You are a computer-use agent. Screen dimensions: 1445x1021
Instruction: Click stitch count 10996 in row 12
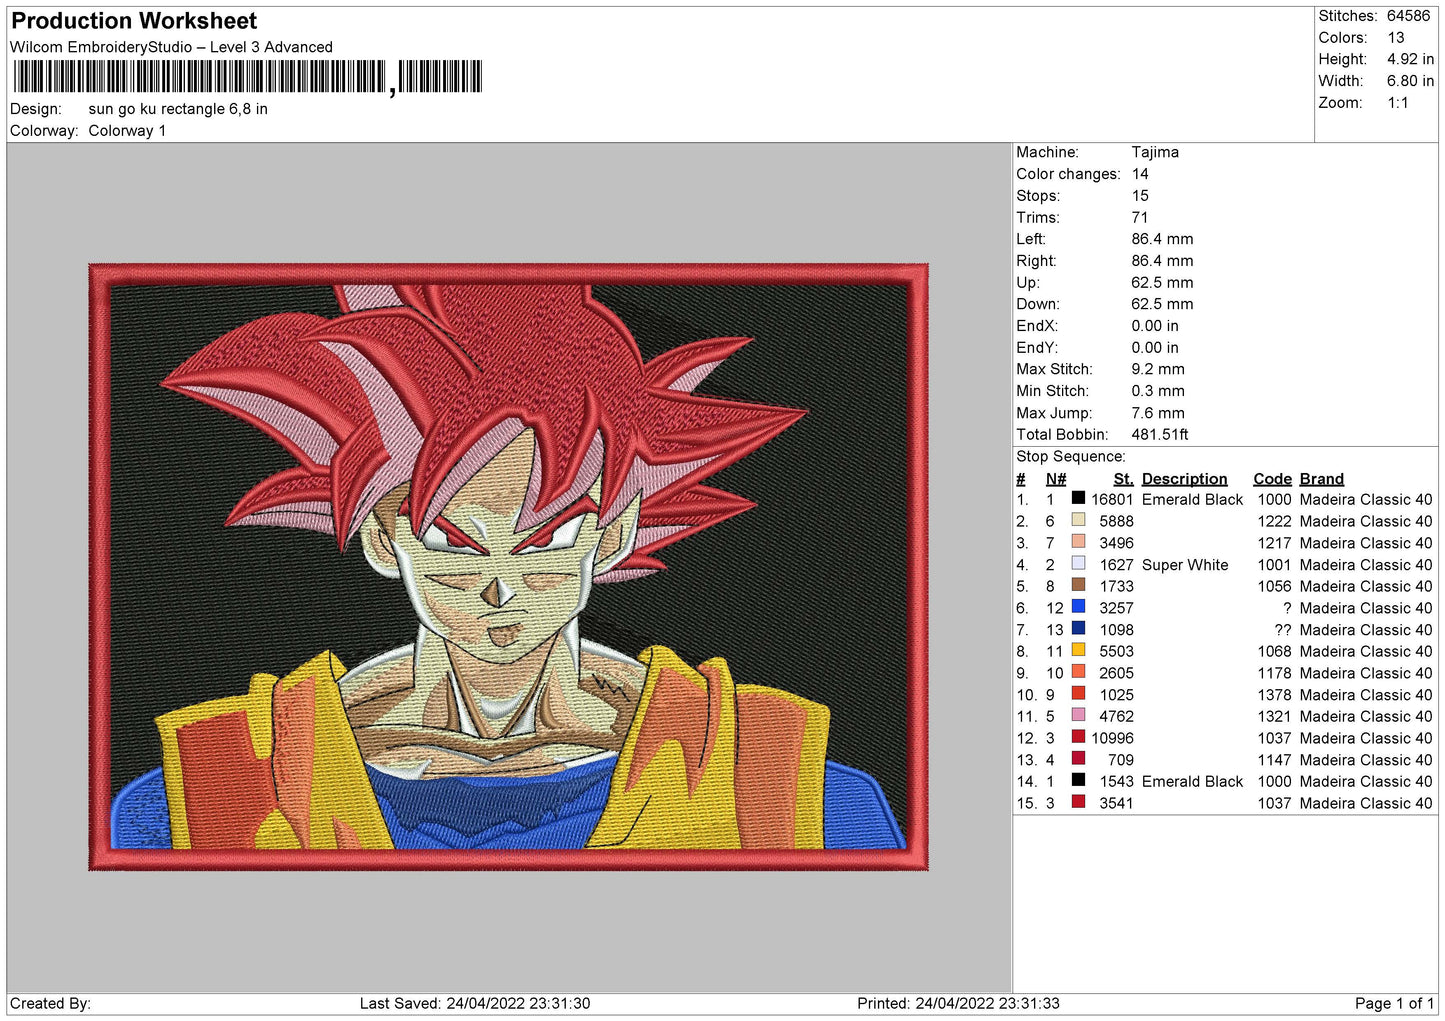(x=1112, y=738)
